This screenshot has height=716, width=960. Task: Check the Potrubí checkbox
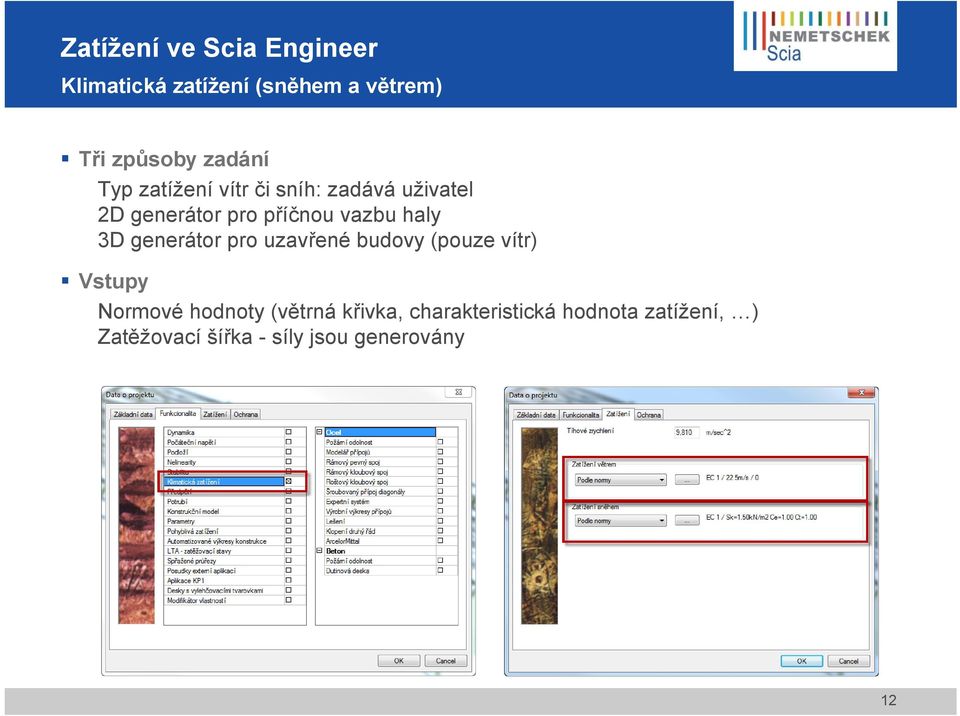288,501
